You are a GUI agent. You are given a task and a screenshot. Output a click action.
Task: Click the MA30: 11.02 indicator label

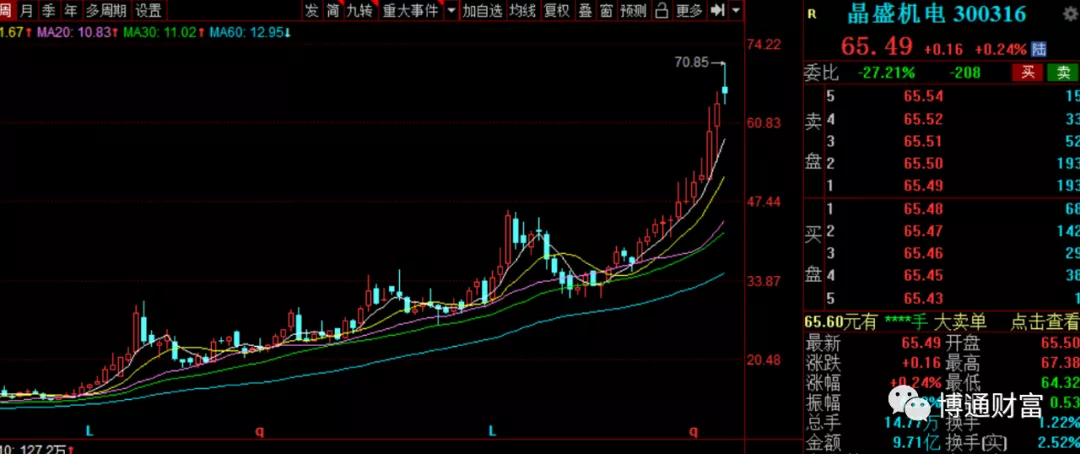[165, 32]
